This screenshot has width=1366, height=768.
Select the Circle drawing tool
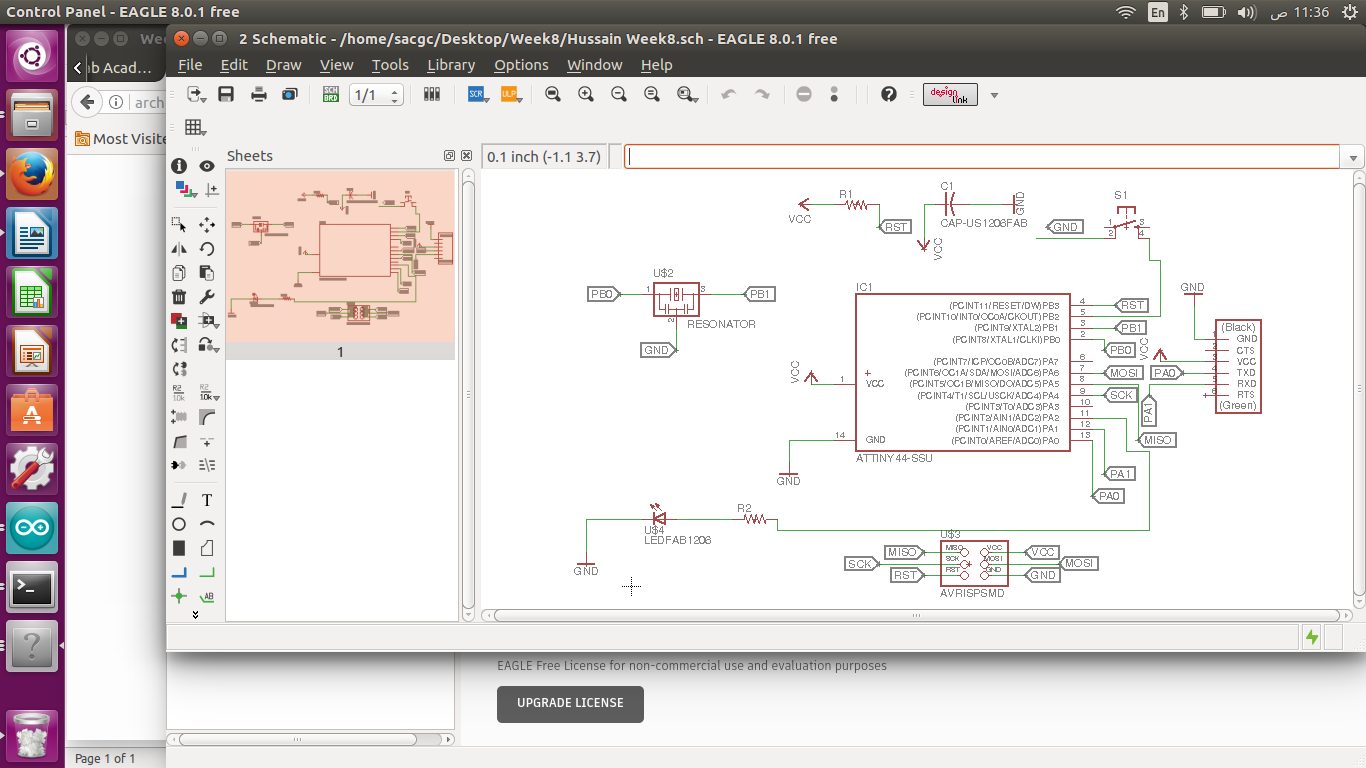click(179, 524)
